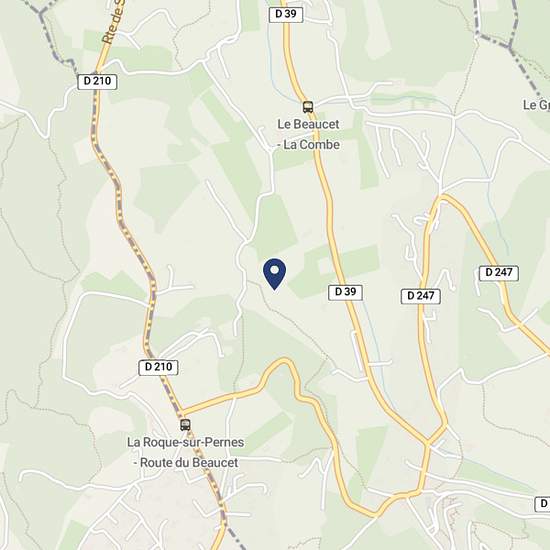Open the La Roque-sur-Pernes - Route du Beaucet label
This screenshot has width=550, height=550.
click(x=186, y=452)
